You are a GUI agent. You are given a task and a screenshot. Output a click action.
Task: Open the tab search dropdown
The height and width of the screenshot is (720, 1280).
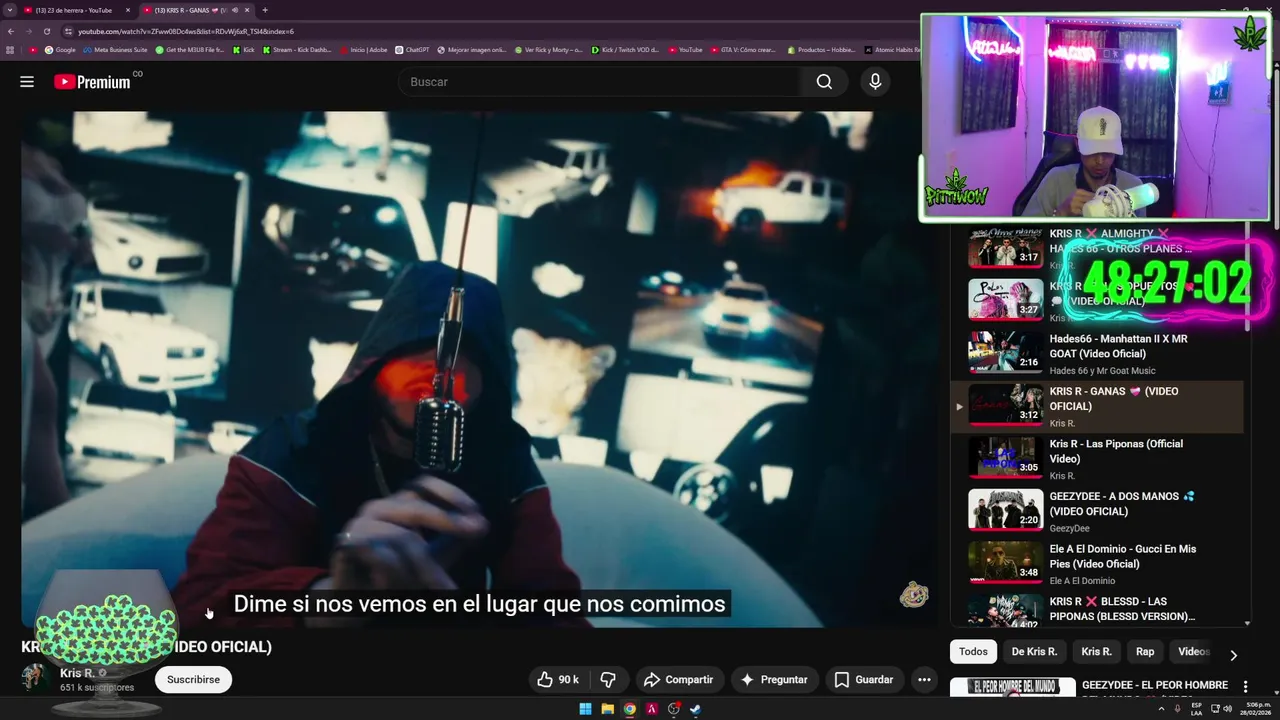[x=9, y=10]
